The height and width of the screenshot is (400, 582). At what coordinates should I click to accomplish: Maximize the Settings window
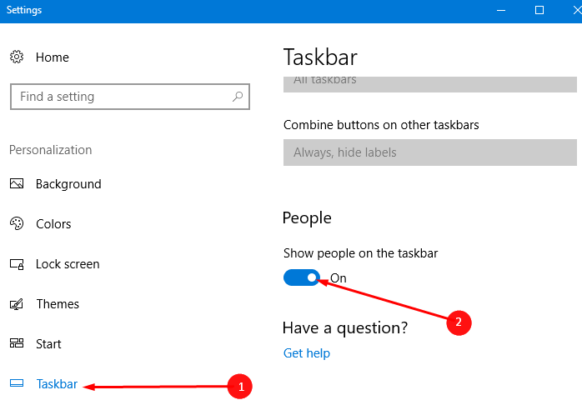point(539,10)
